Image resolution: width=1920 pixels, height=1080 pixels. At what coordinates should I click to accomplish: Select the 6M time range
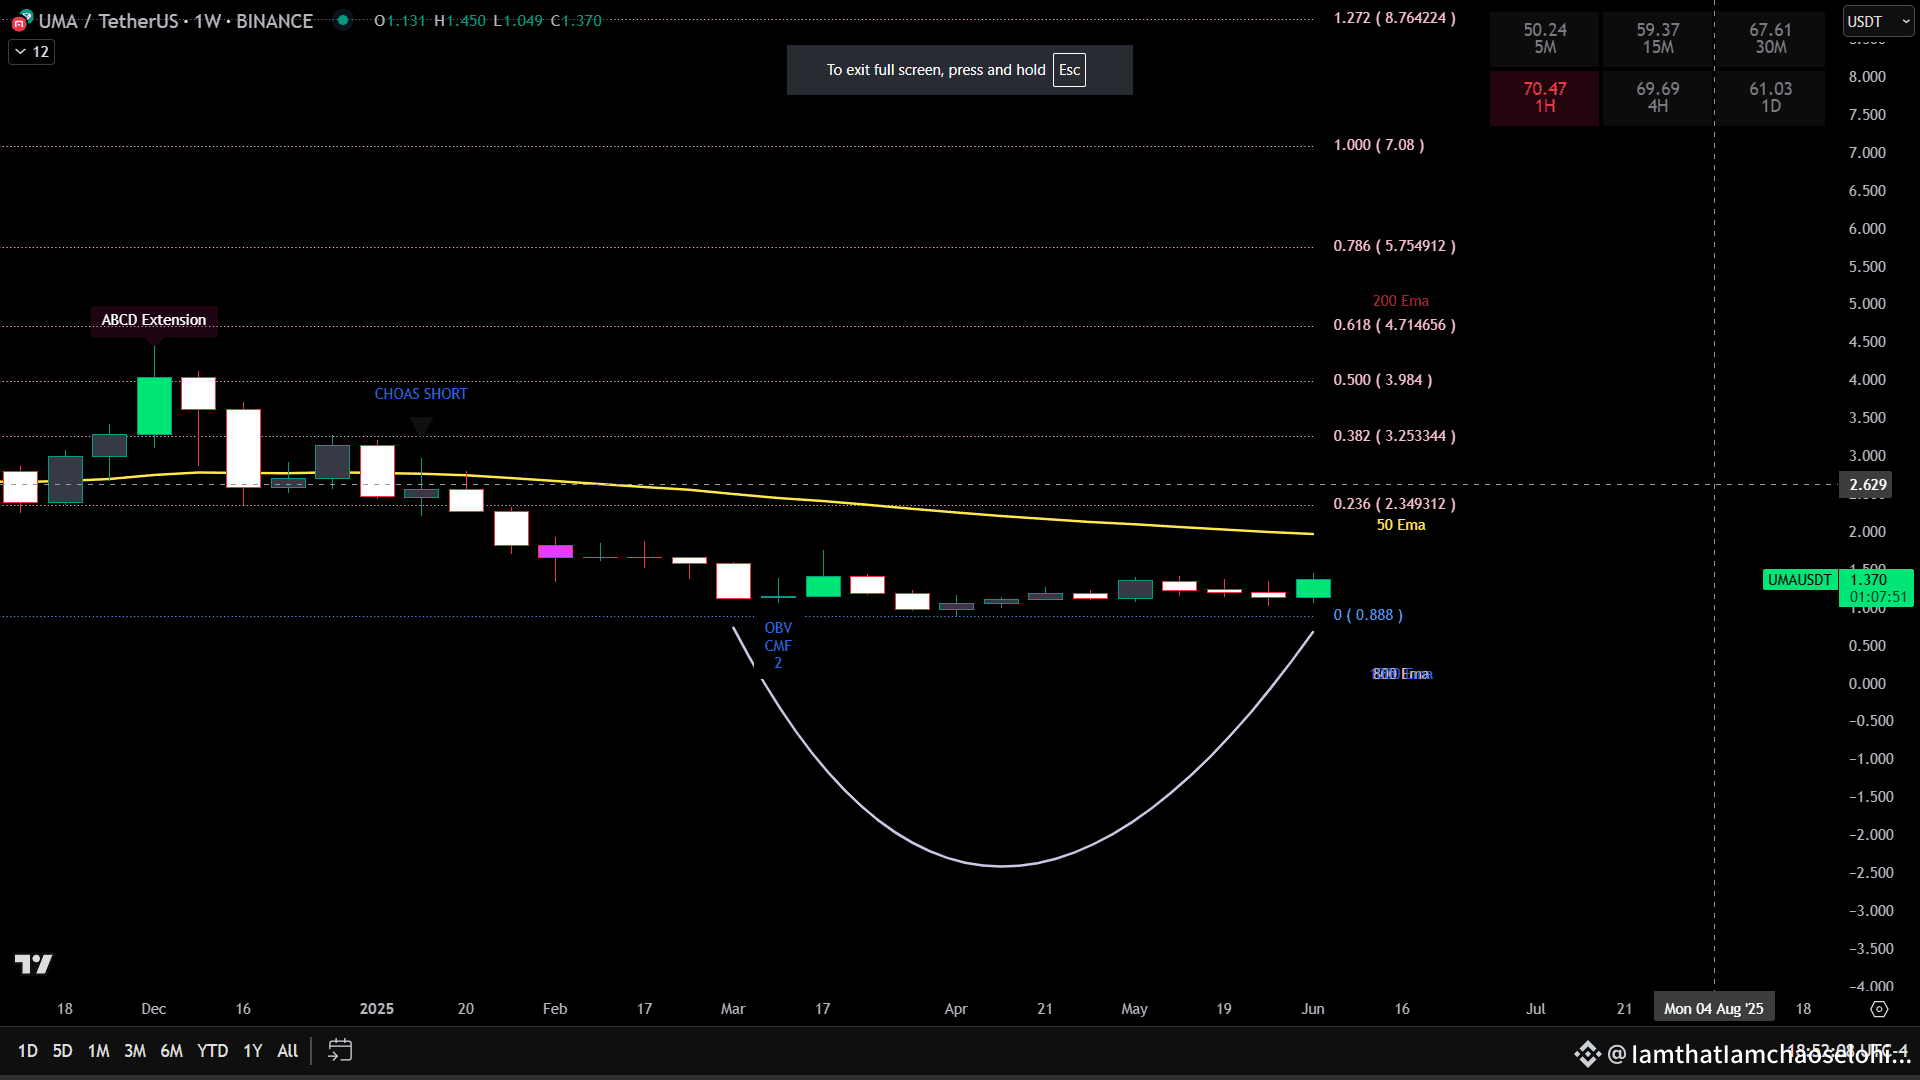point(172,1051)
